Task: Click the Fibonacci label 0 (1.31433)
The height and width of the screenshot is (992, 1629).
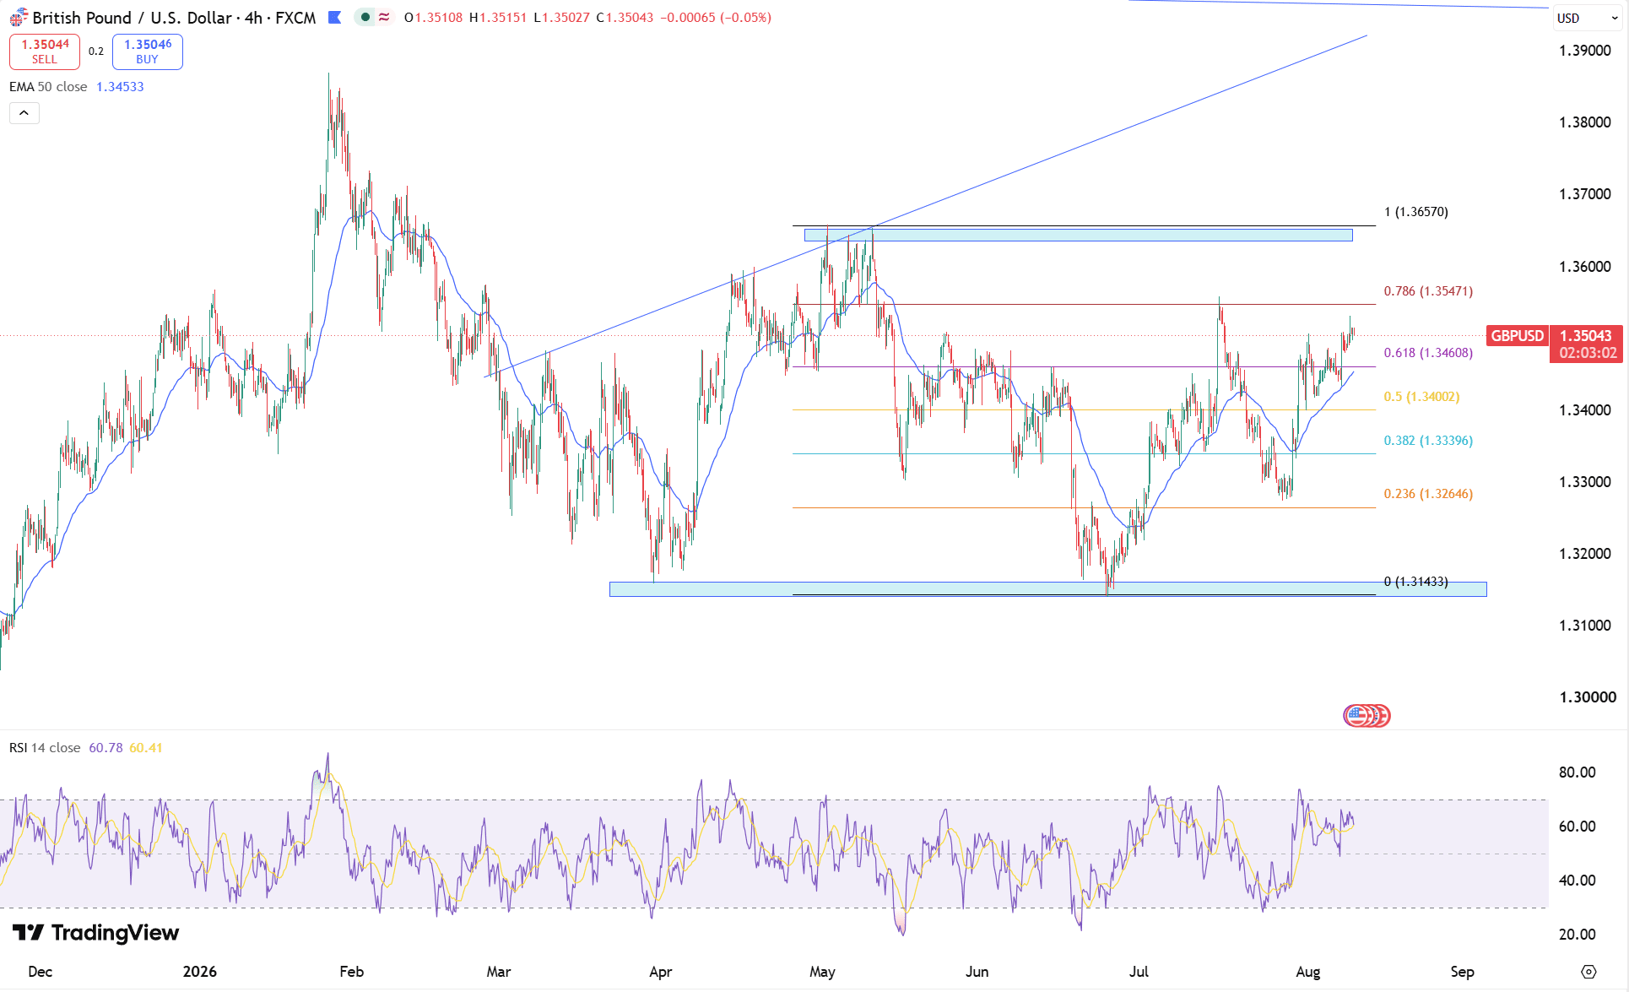Action: click(1416, 582)
